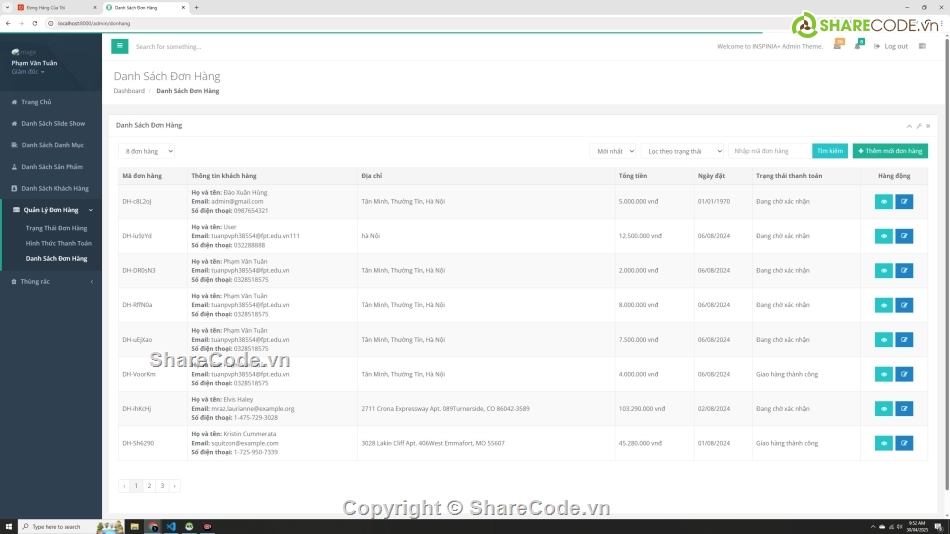This screenshot has width=950, height=534.
Task: Open the bell alerts icon
Action: click(x=857, y=46)
